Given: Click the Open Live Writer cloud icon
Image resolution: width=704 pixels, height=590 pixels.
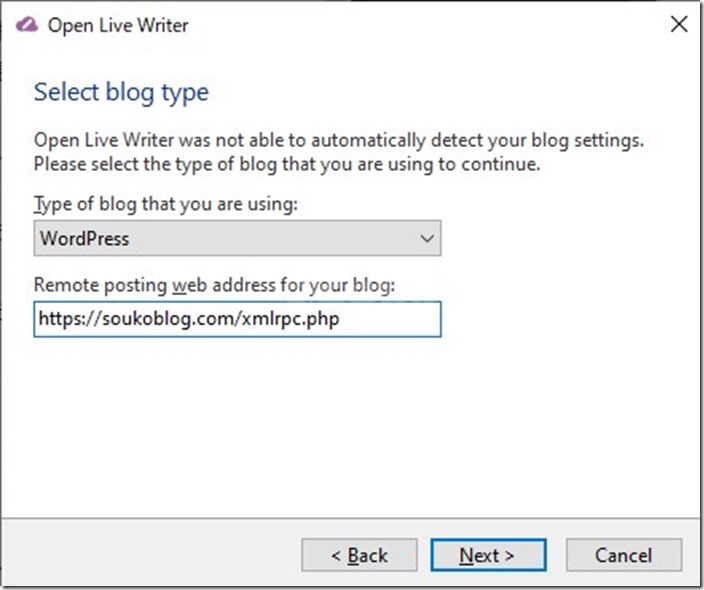Looking at the screenshot, I should [26, 25].
